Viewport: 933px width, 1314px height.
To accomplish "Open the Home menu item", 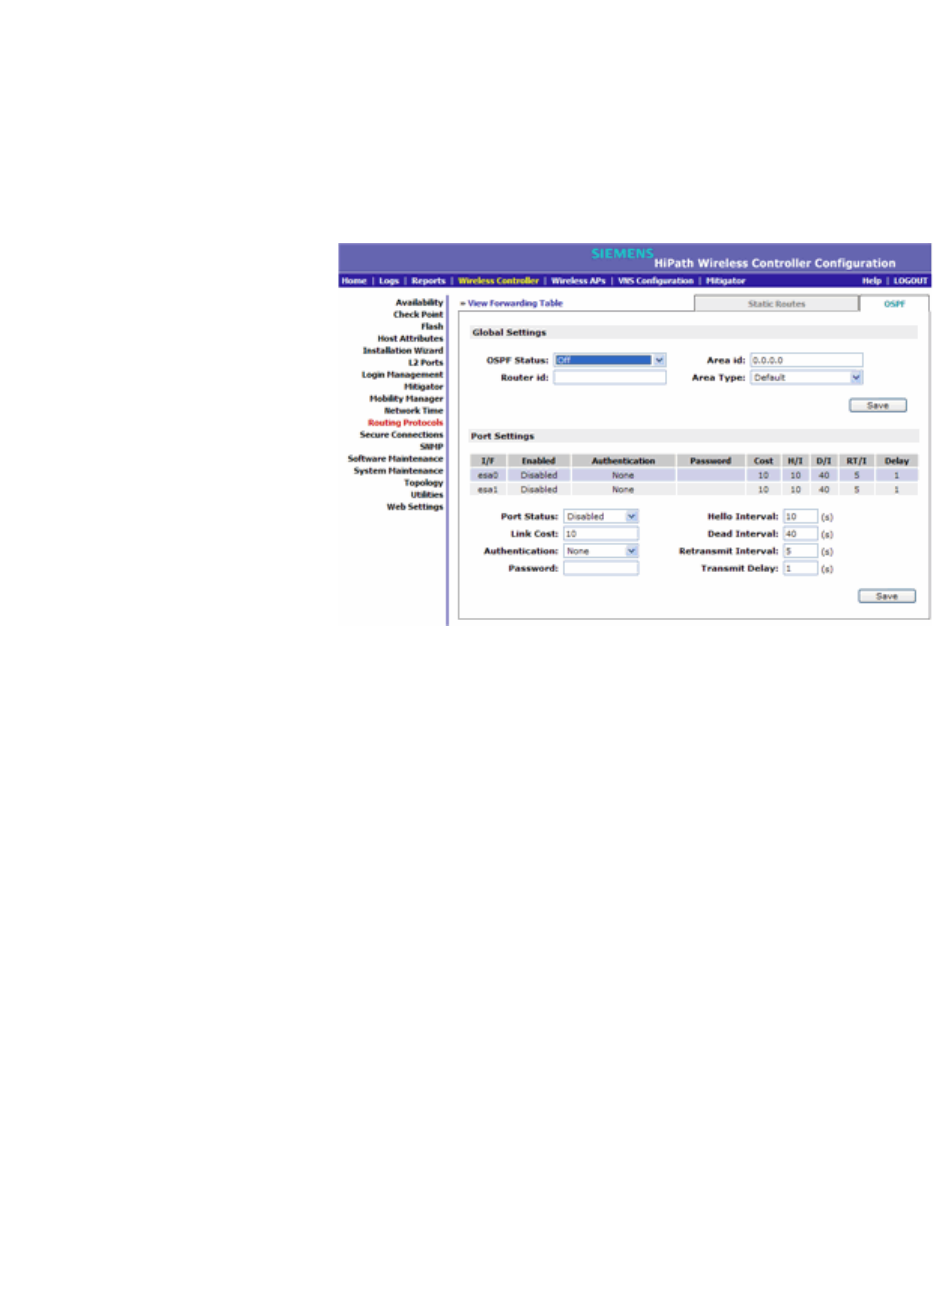I will point(354,281).
